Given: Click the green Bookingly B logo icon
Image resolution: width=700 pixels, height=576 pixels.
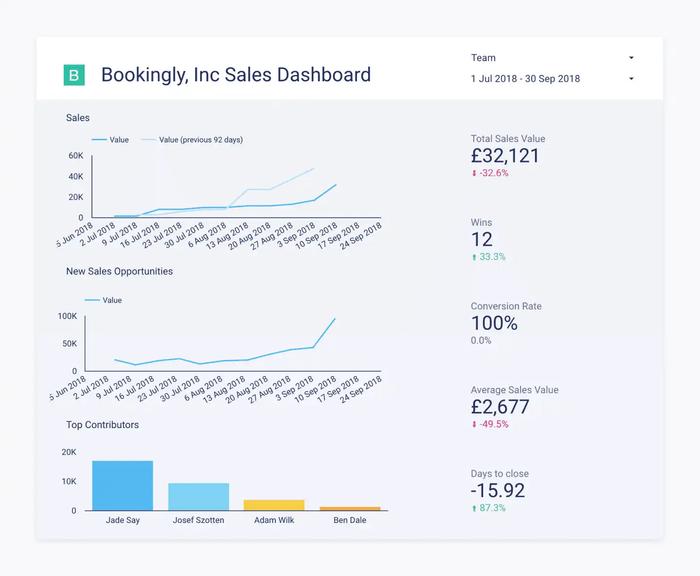Looking at the screenshot, I should pyautogui.click(x=73, y=75).
